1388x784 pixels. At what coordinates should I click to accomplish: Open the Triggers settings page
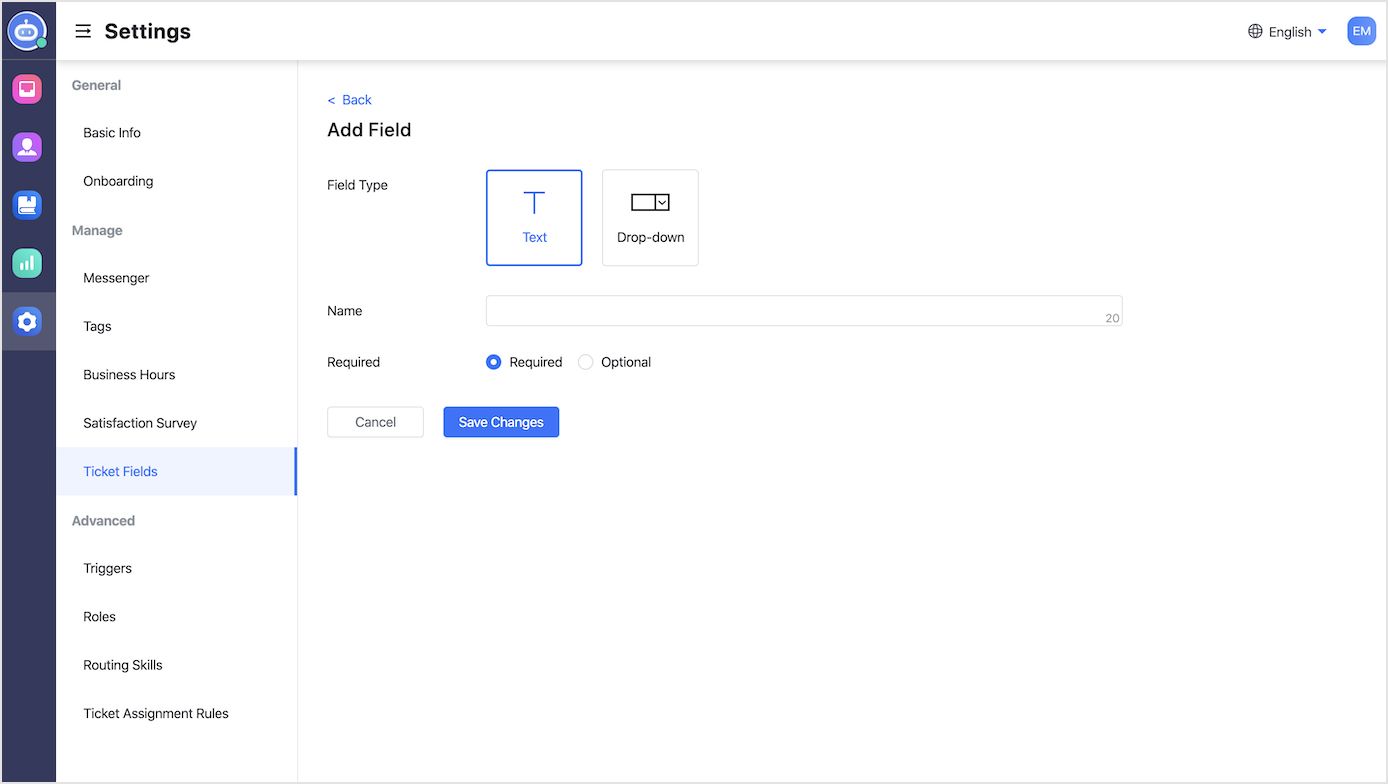(107, 568)
